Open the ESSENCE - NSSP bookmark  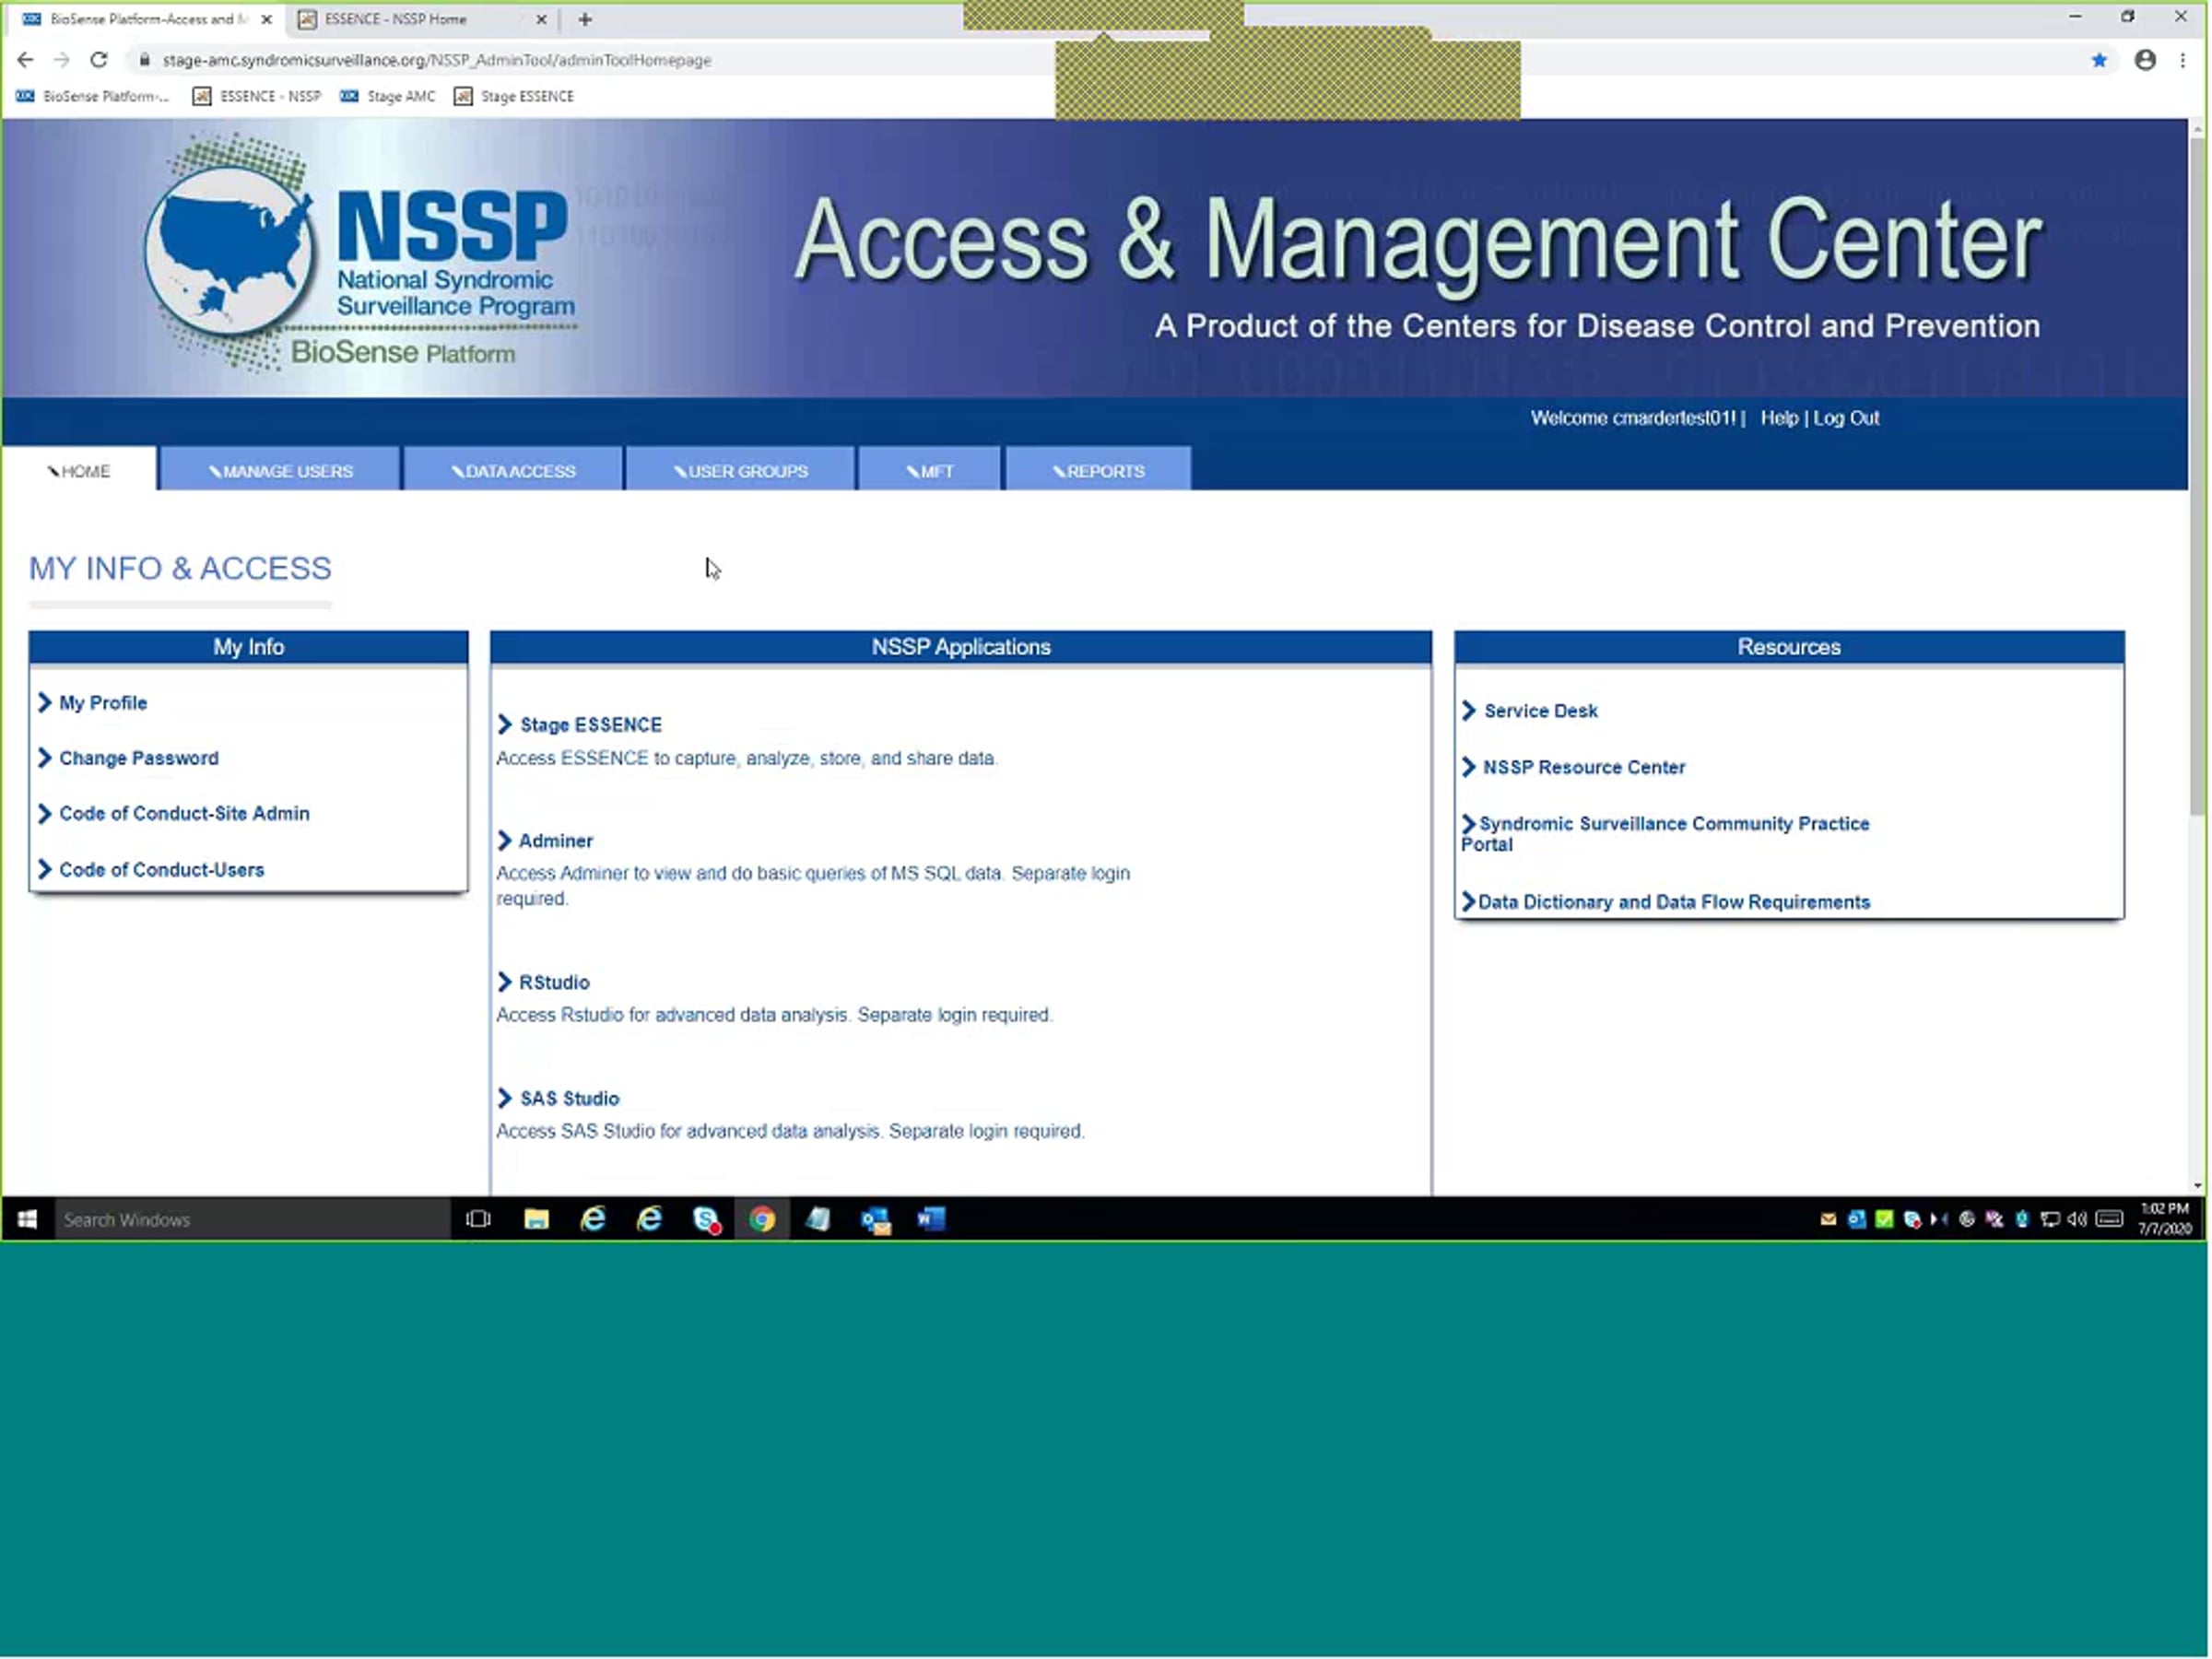click(258, 96)
